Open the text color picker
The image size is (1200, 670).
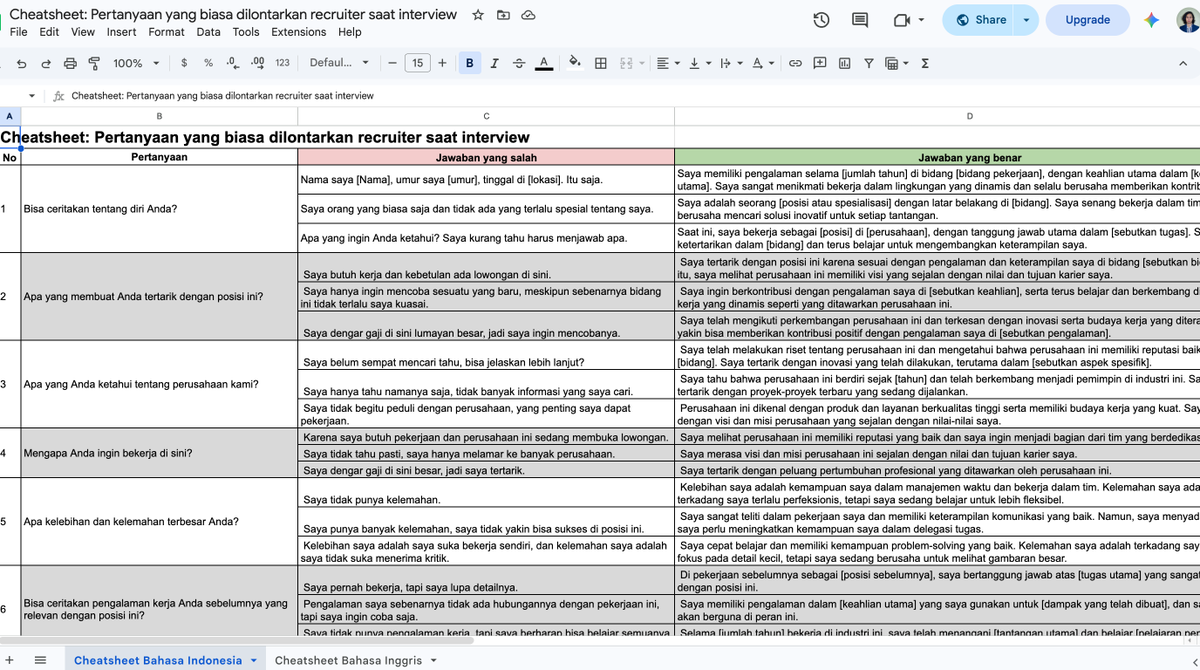pyautogui.click(x=543, y=63)
